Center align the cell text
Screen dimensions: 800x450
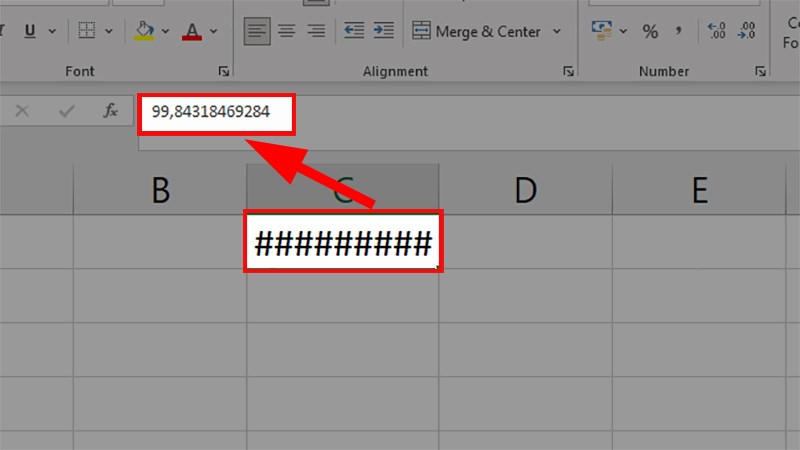click(x=287, y=31)
